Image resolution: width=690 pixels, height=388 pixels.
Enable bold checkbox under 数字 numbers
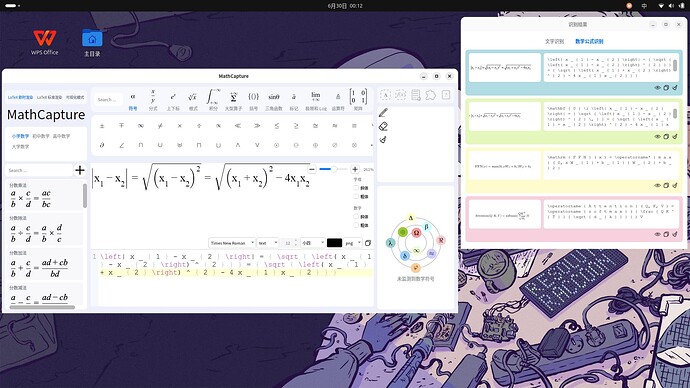356,225
